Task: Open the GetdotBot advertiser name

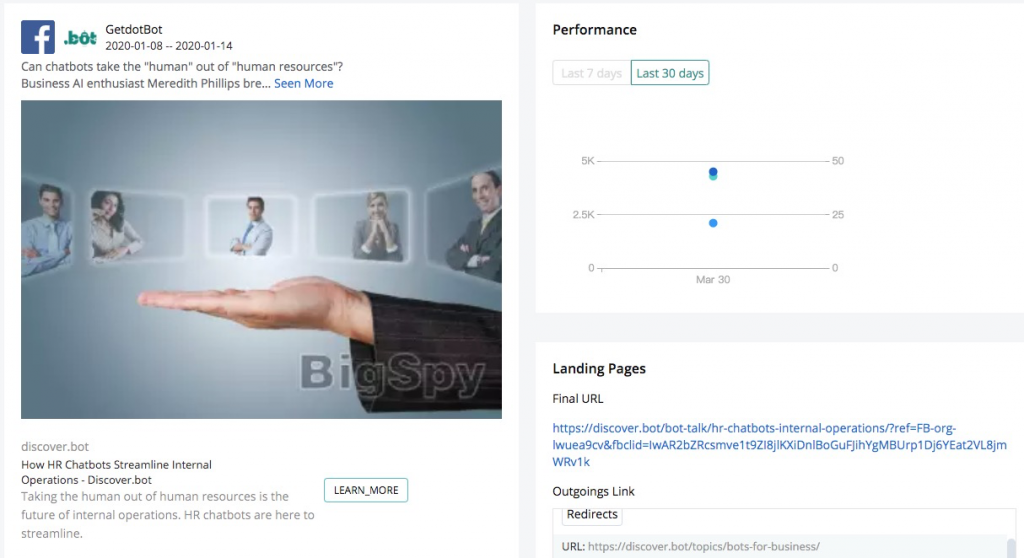Action: (x=134, y=29)
